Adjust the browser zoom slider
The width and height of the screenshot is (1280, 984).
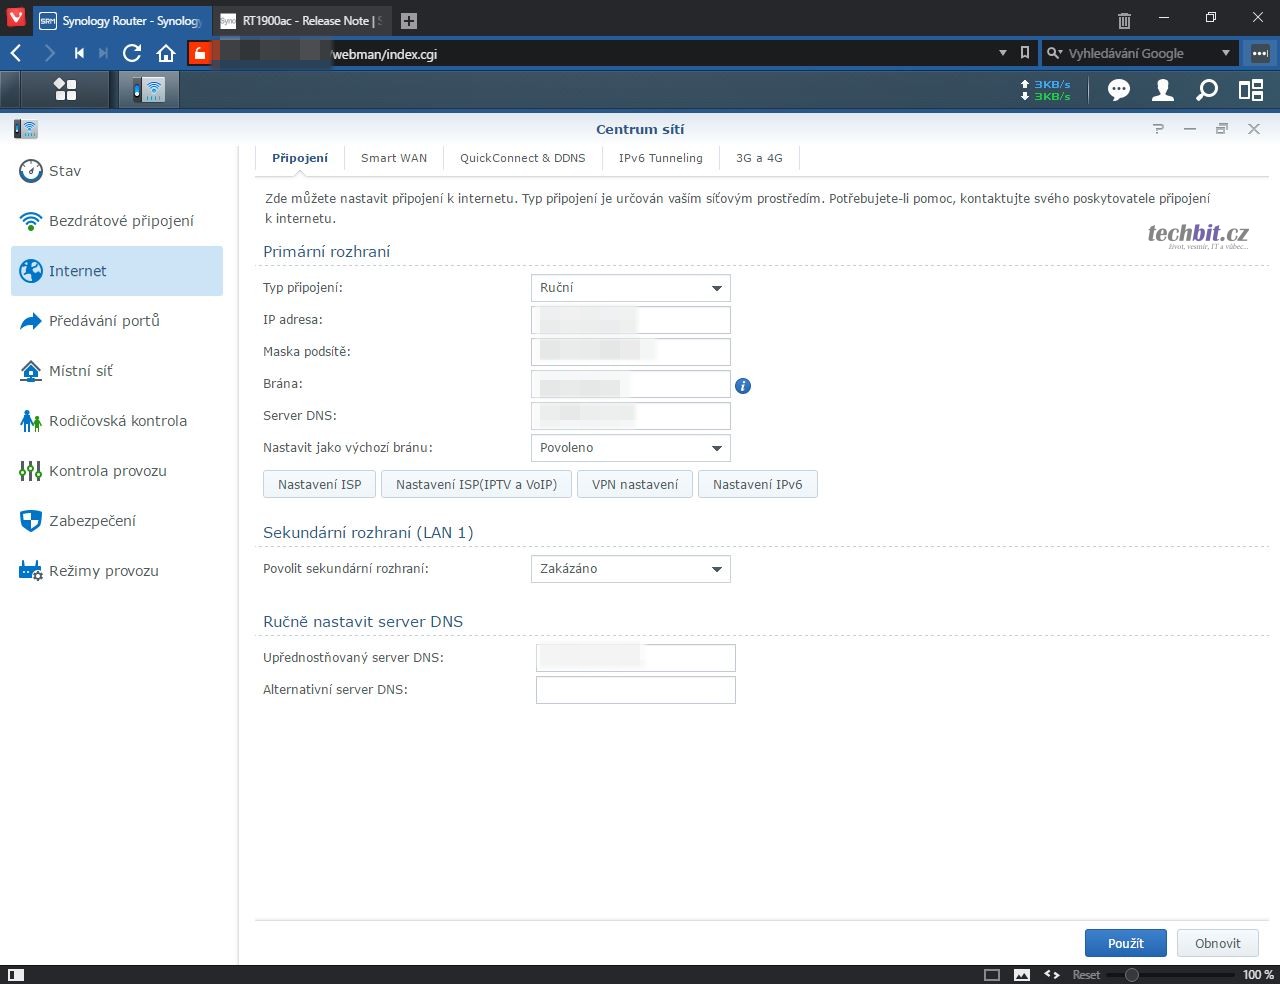coord(1132,974)
